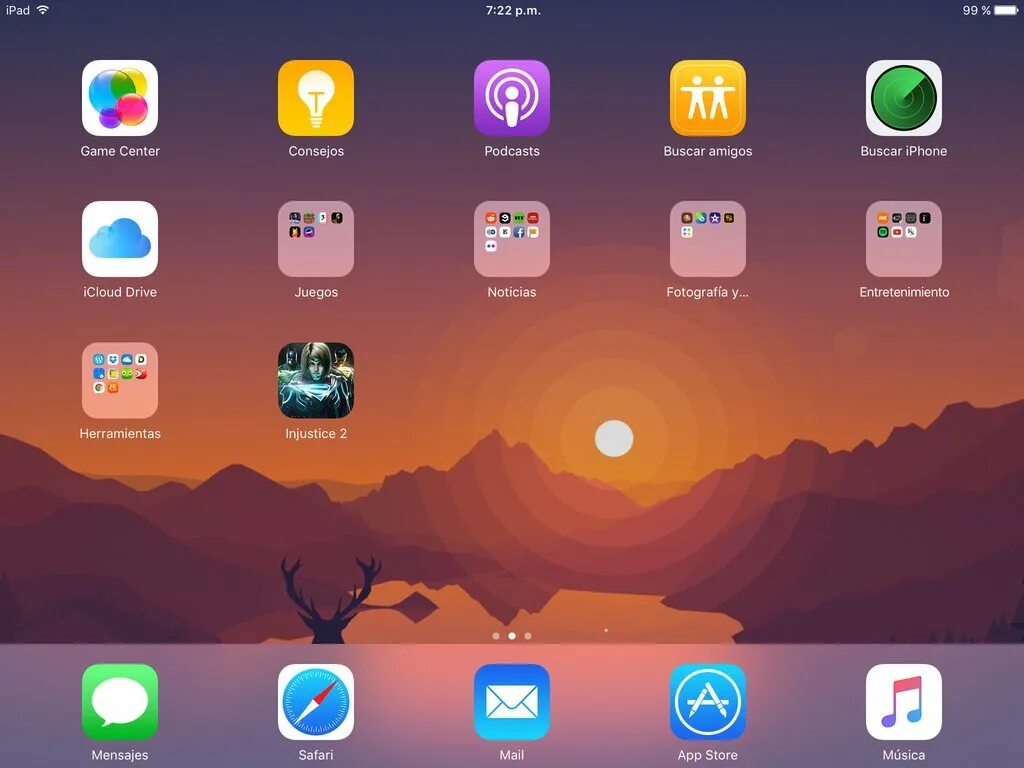
Task: Launch Safari from the dock
Action: coord(315,702)
